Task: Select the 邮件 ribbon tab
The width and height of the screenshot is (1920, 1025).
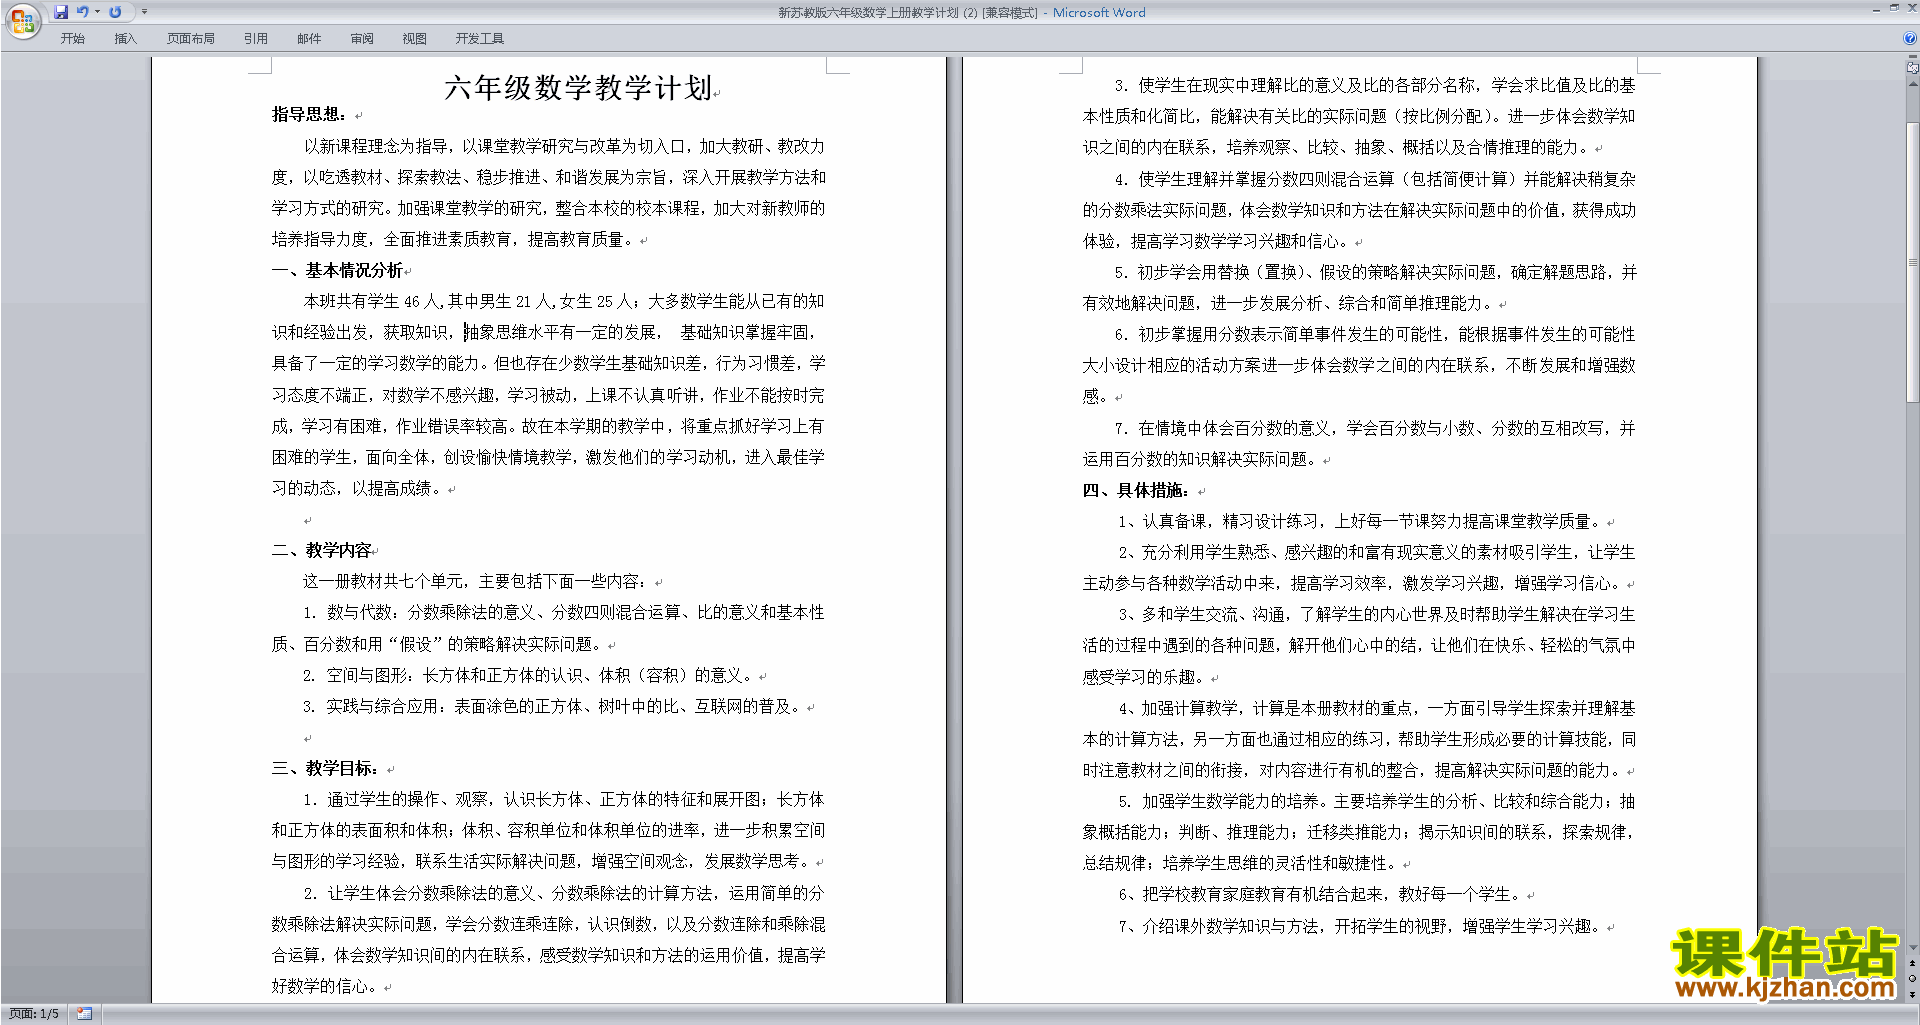Action: coord(309,39)
